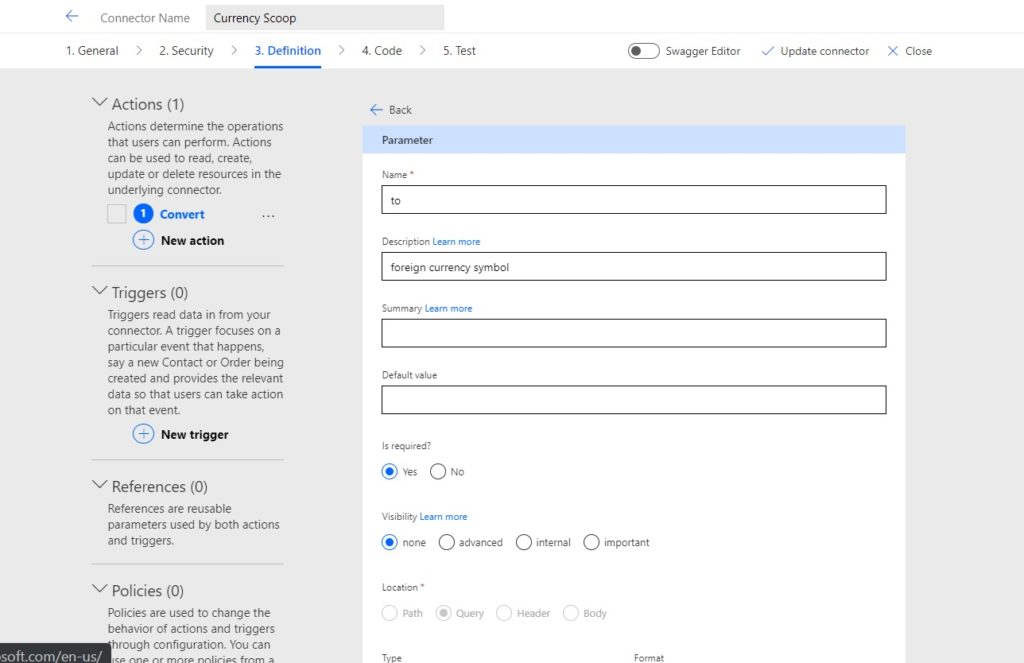Viewport: 1024px width, 663px height.
Task: Choose the advanced visibility option
Action: click(446, 542)
